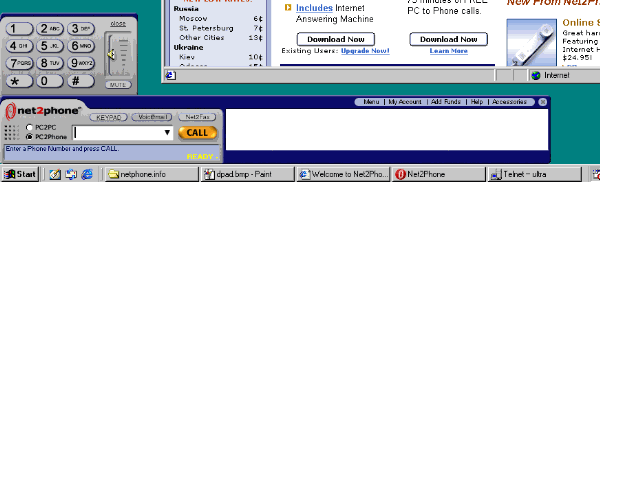640x480 pixels.
Task: Switch to Telnet - ultra taskbar button
Action: coord(535,174)
